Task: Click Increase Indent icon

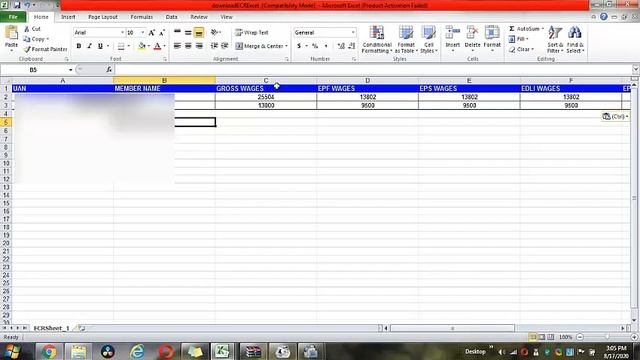Action: click(x=224, y=46)
